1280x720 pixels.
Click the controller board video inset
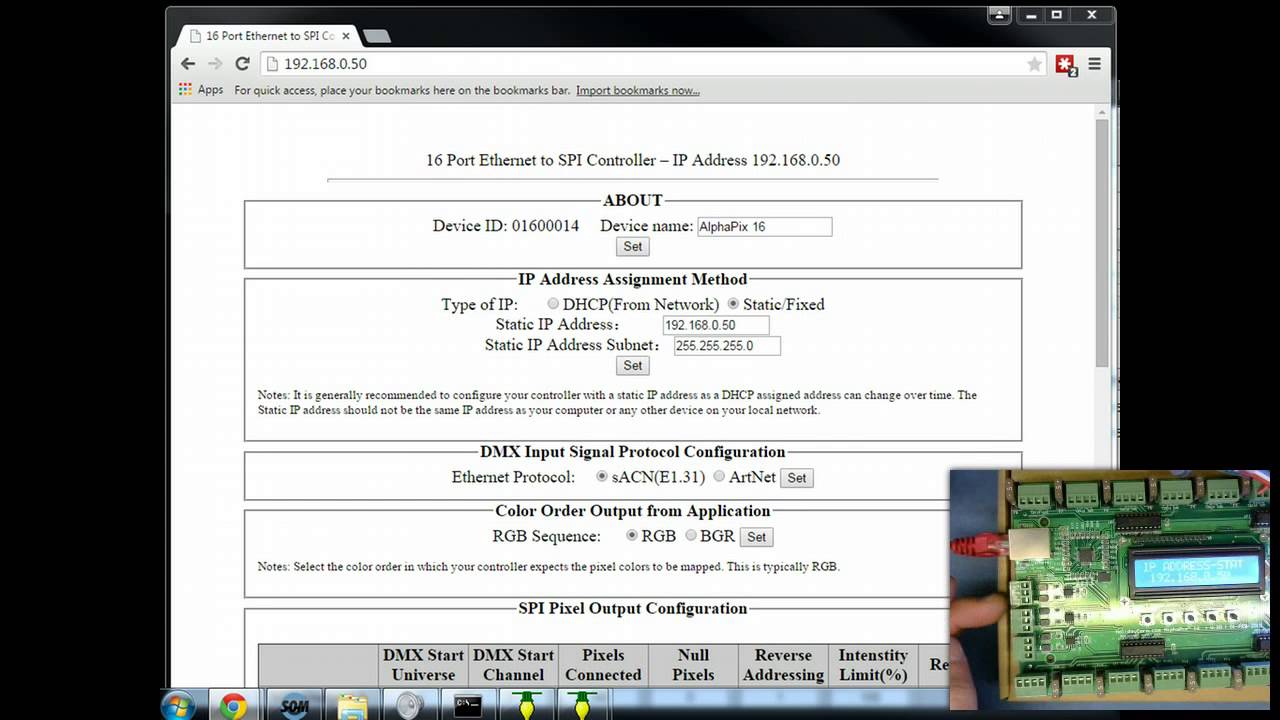pos(1108,590)
